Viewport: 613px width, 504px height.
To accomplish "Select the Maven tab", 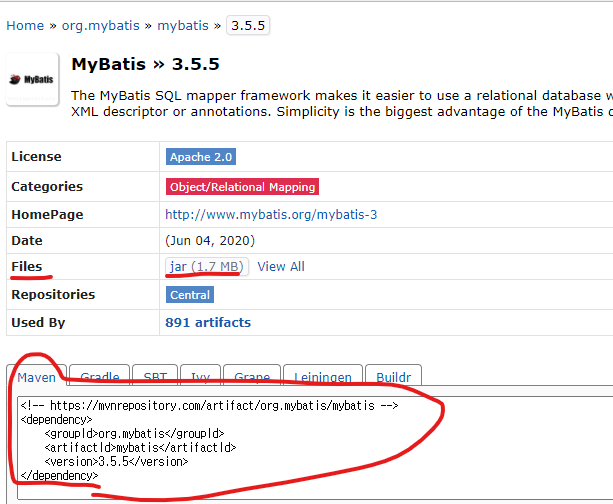I will pos(37,377).
